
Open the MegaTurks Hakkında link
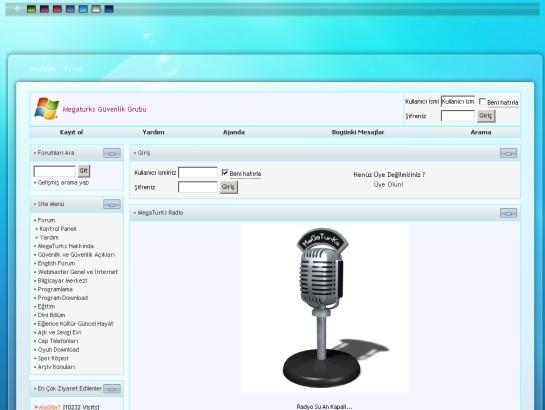pyautogui.click(x=66, y=246)
